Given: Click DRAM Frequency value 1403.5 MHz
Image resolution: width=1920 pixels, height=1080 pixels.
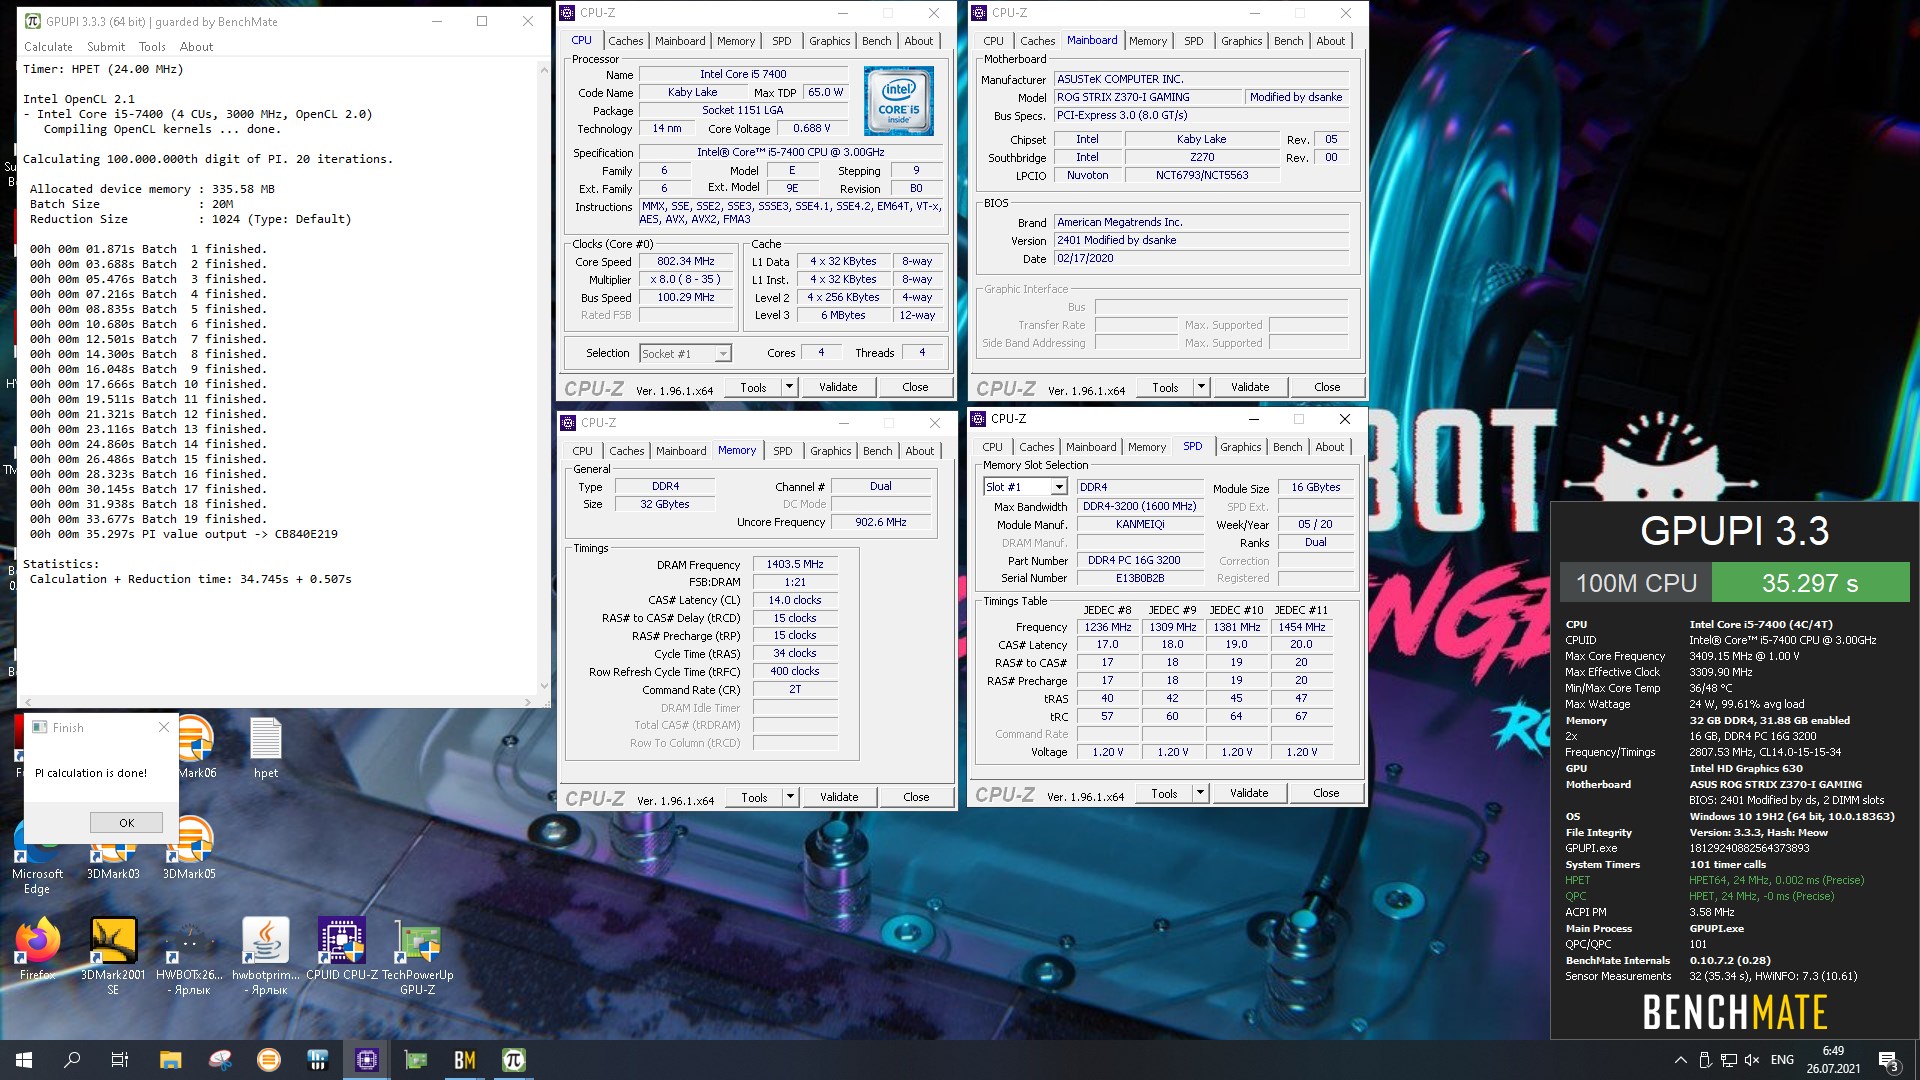Looking at the screenshot, I should (795, 565).
